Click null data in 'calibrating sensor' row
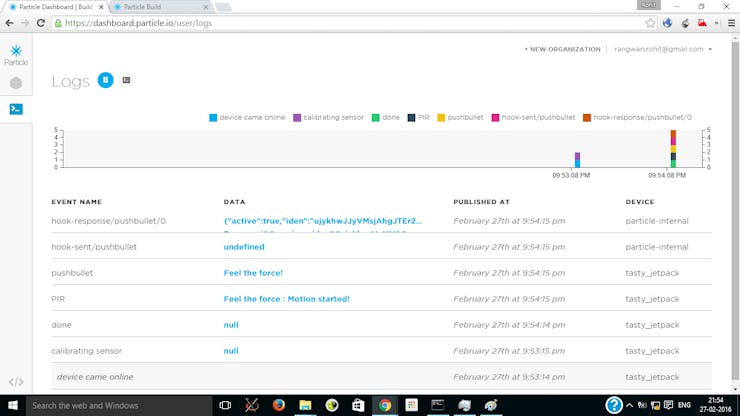The width and height of the screenshot is (740, 416). point(231,351)
